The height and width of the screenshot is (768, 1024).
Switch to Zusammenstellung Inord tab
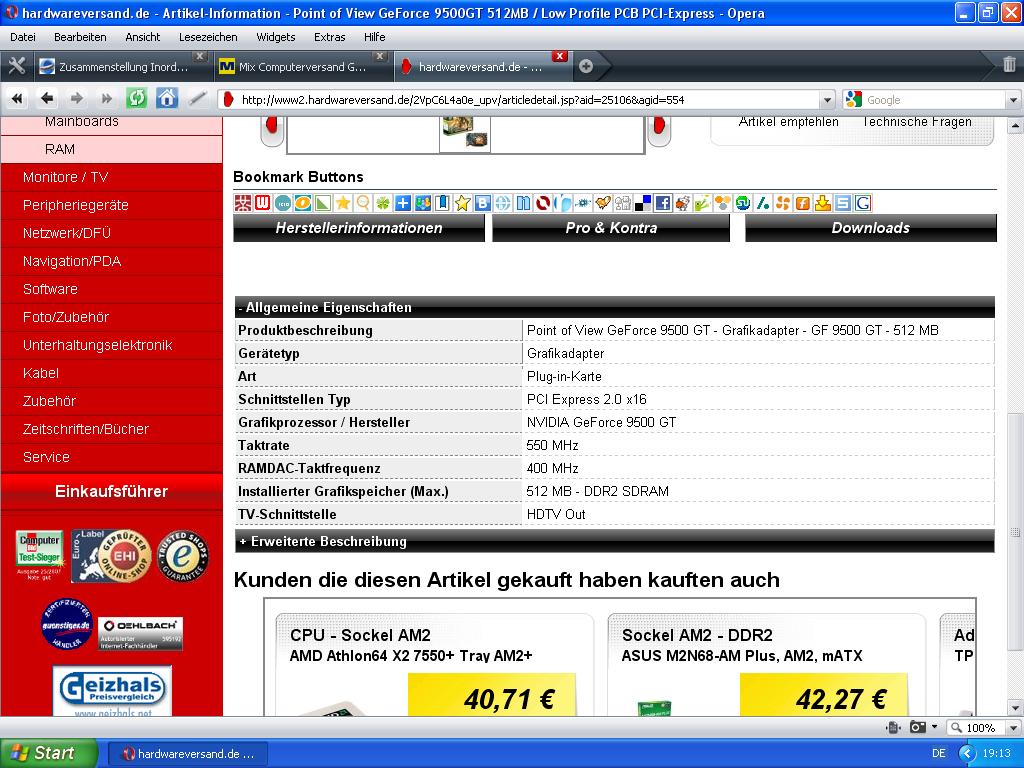coord(123,67)
